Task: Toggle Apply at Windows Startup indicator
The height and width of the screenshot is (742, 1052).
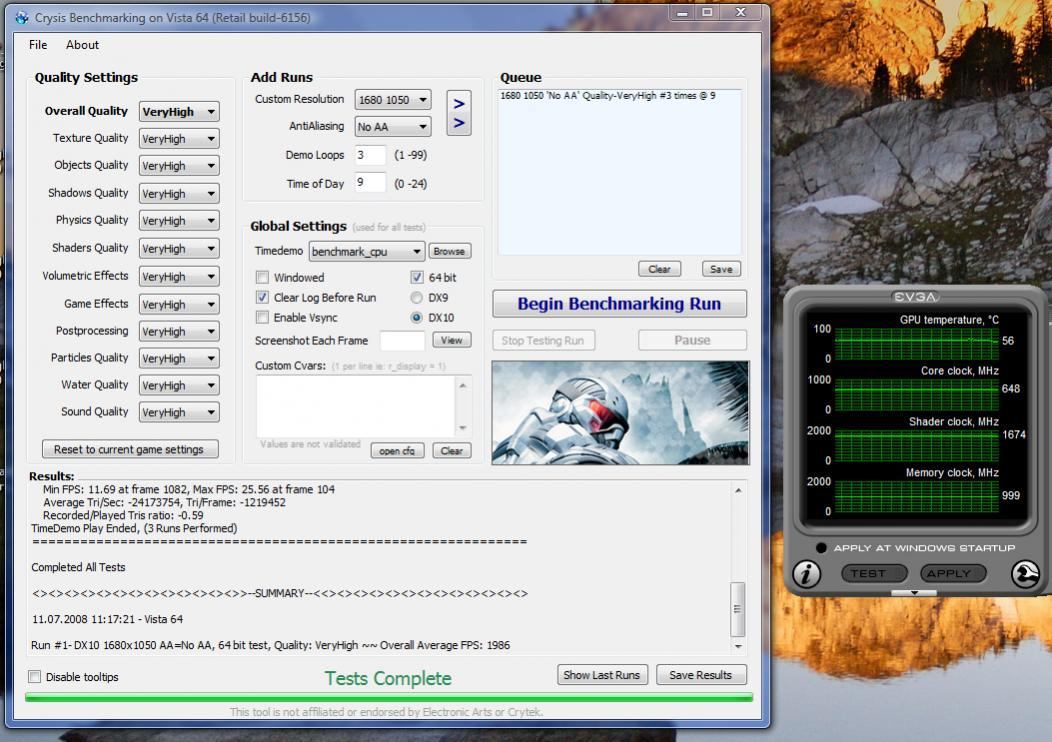Action: [x=821, y=547]
